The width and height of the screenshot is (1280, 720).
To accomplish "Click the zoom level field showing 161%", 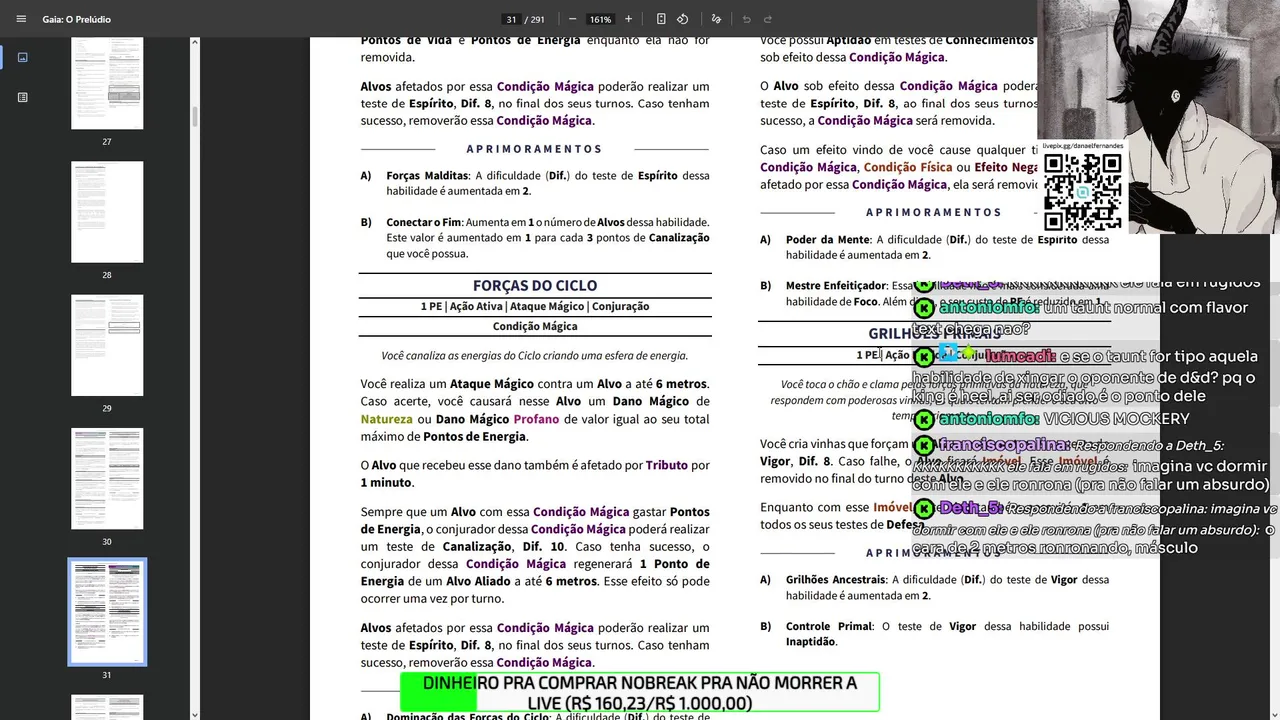I will pos(600,19).
